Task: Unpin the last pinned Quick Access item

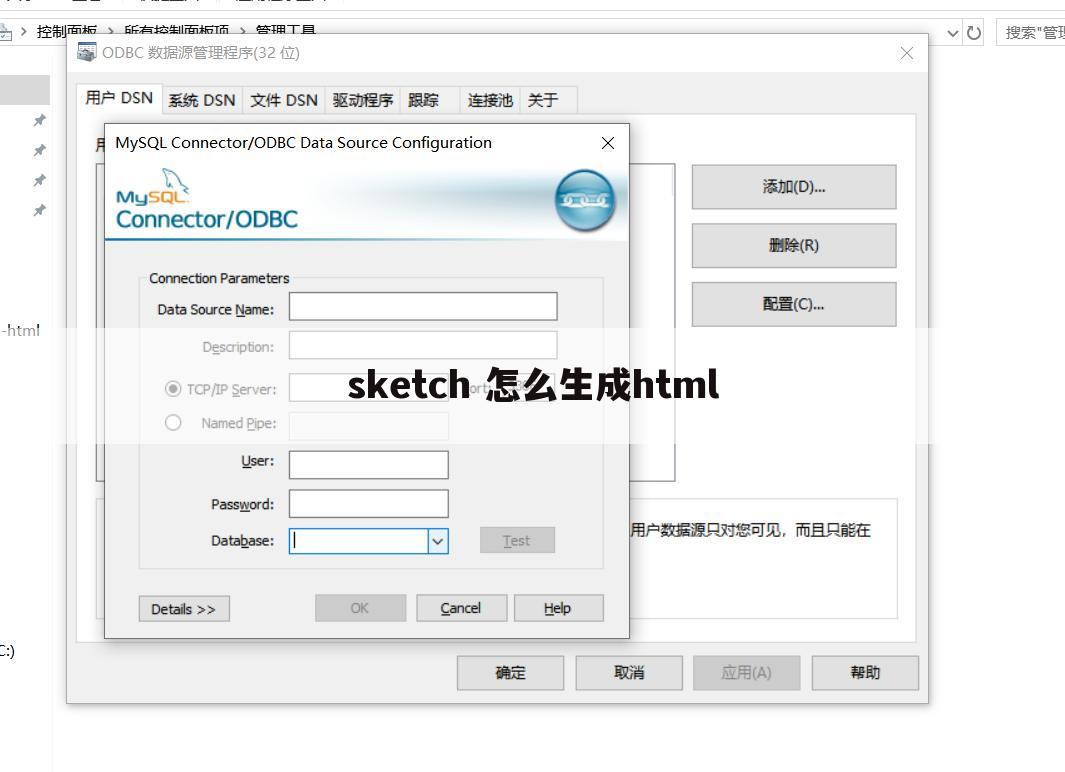Action: (39, 210)
